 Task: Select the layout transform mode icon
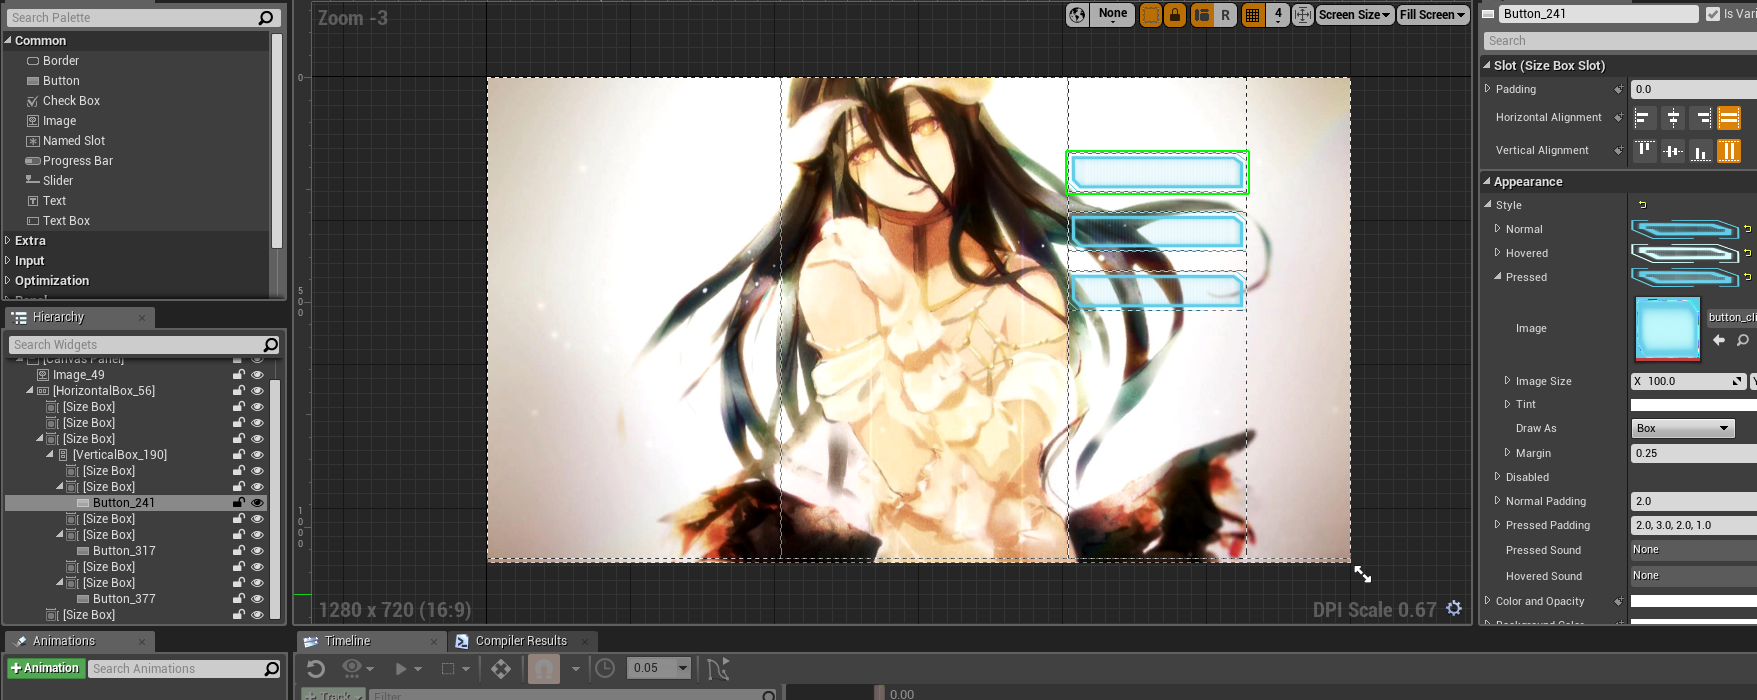(1201, 15)
